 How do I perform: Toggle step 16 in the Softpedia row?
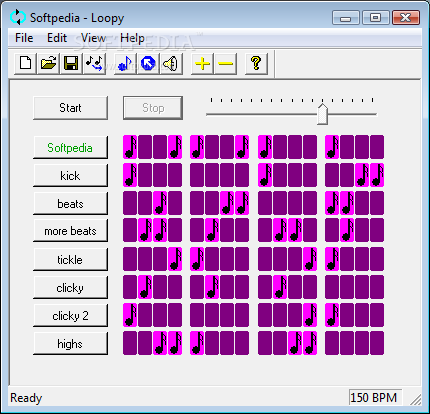click(x=377, y=147)
